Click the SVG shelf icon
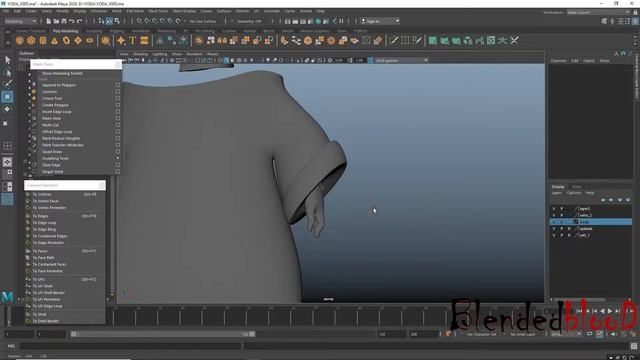This screenshot has width=640, height=360. click(144, 40)
